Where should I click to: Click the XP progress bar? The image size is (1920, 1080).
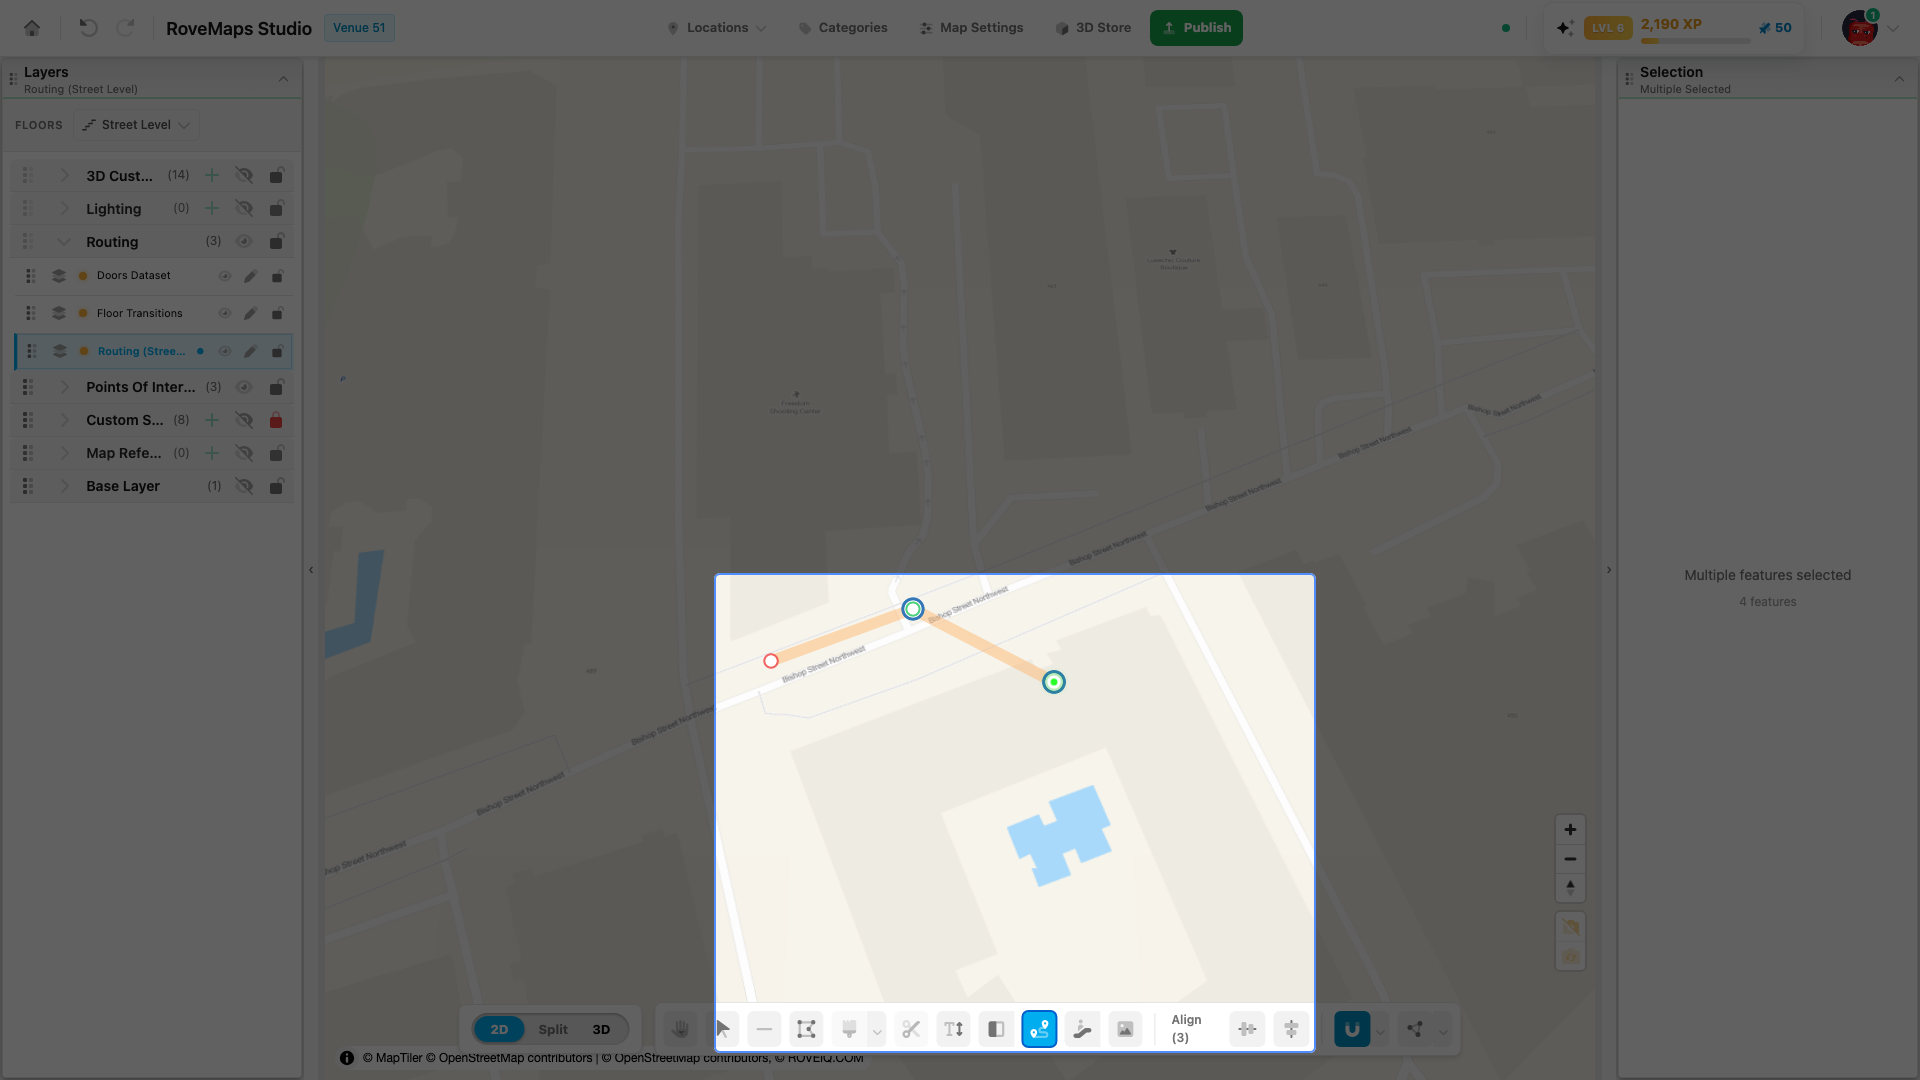(x=1695, y=41)
